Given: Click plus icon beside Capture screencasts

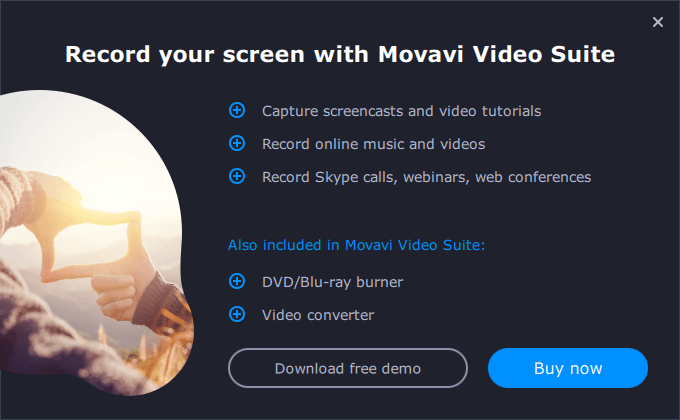Looking at the screenshot, I should [237, 110].
